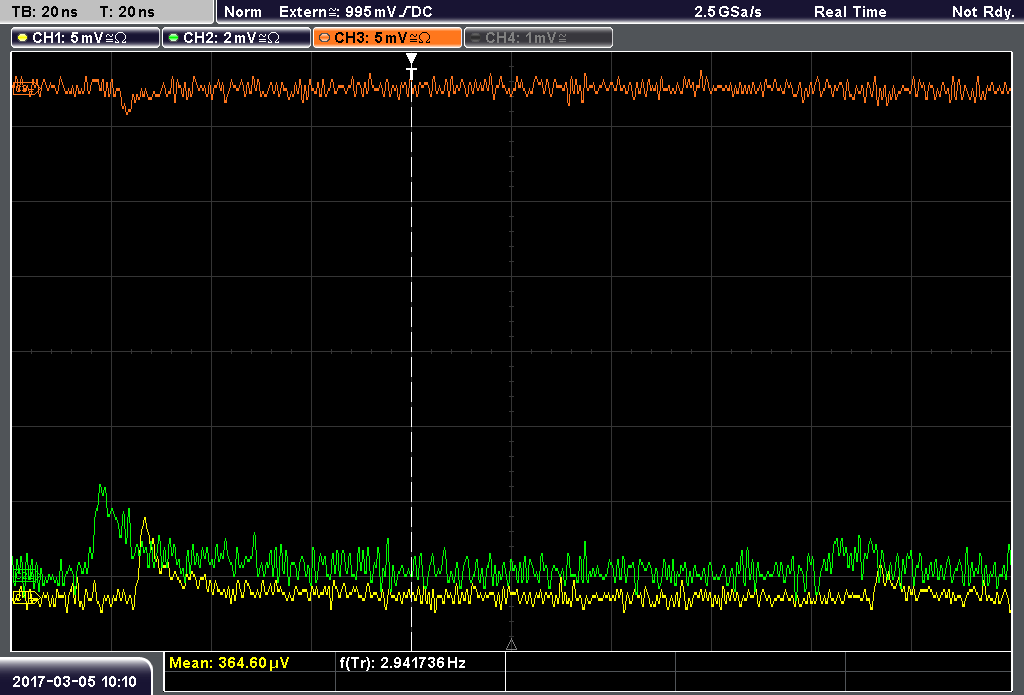Screen dimensions: 1024x695
Task: Enable the greyed-out CH4 1 mV channel tab
Action: [538, 38]
